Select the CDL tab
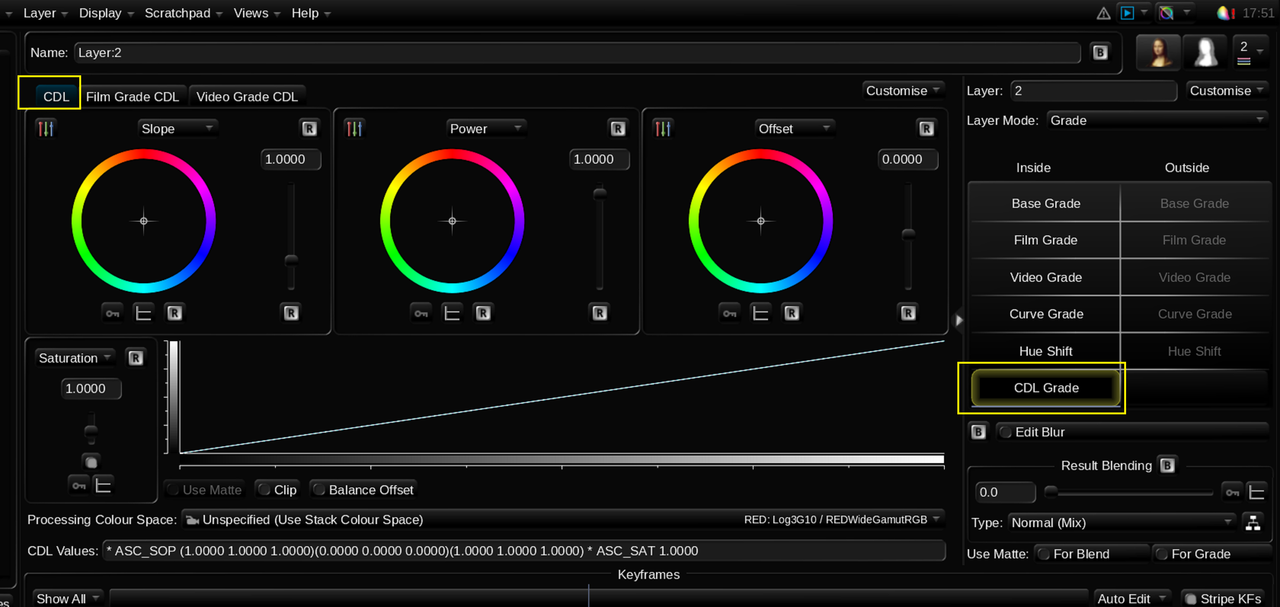The image size is (1280, 607). (56, 96)
